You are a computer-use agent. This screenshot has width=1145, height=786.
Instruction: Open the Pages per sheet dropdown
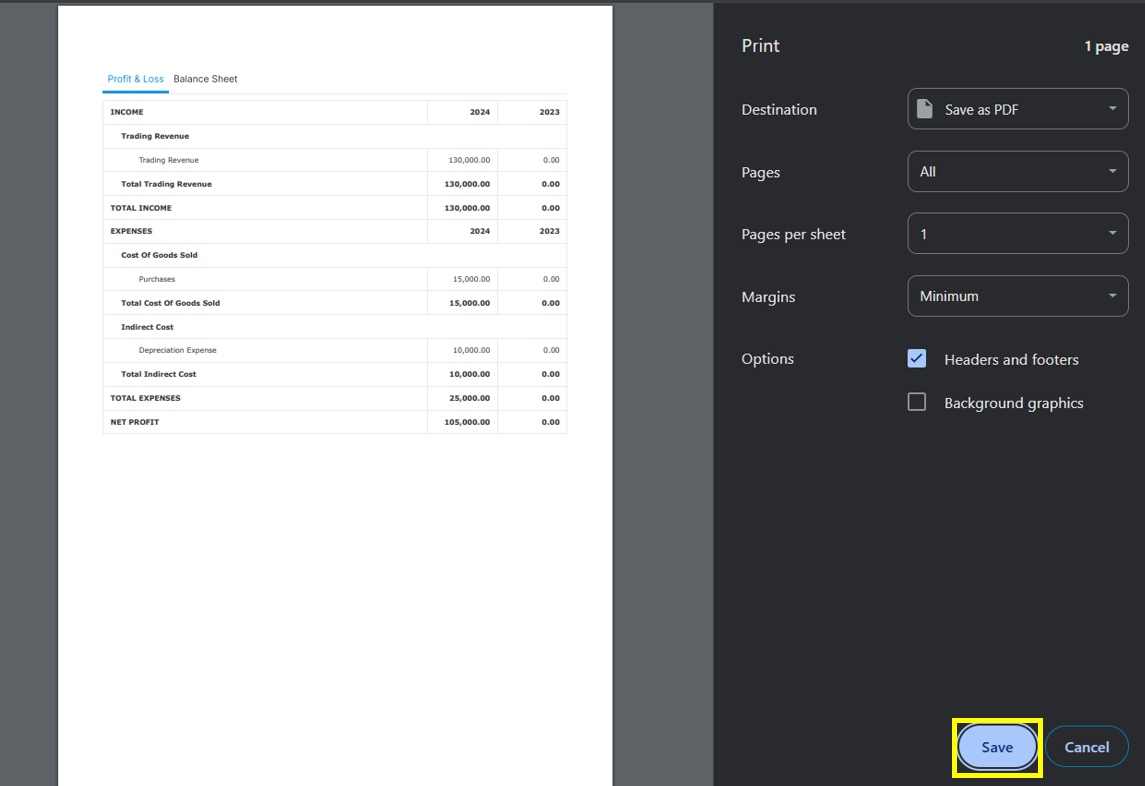point(1018,234)
